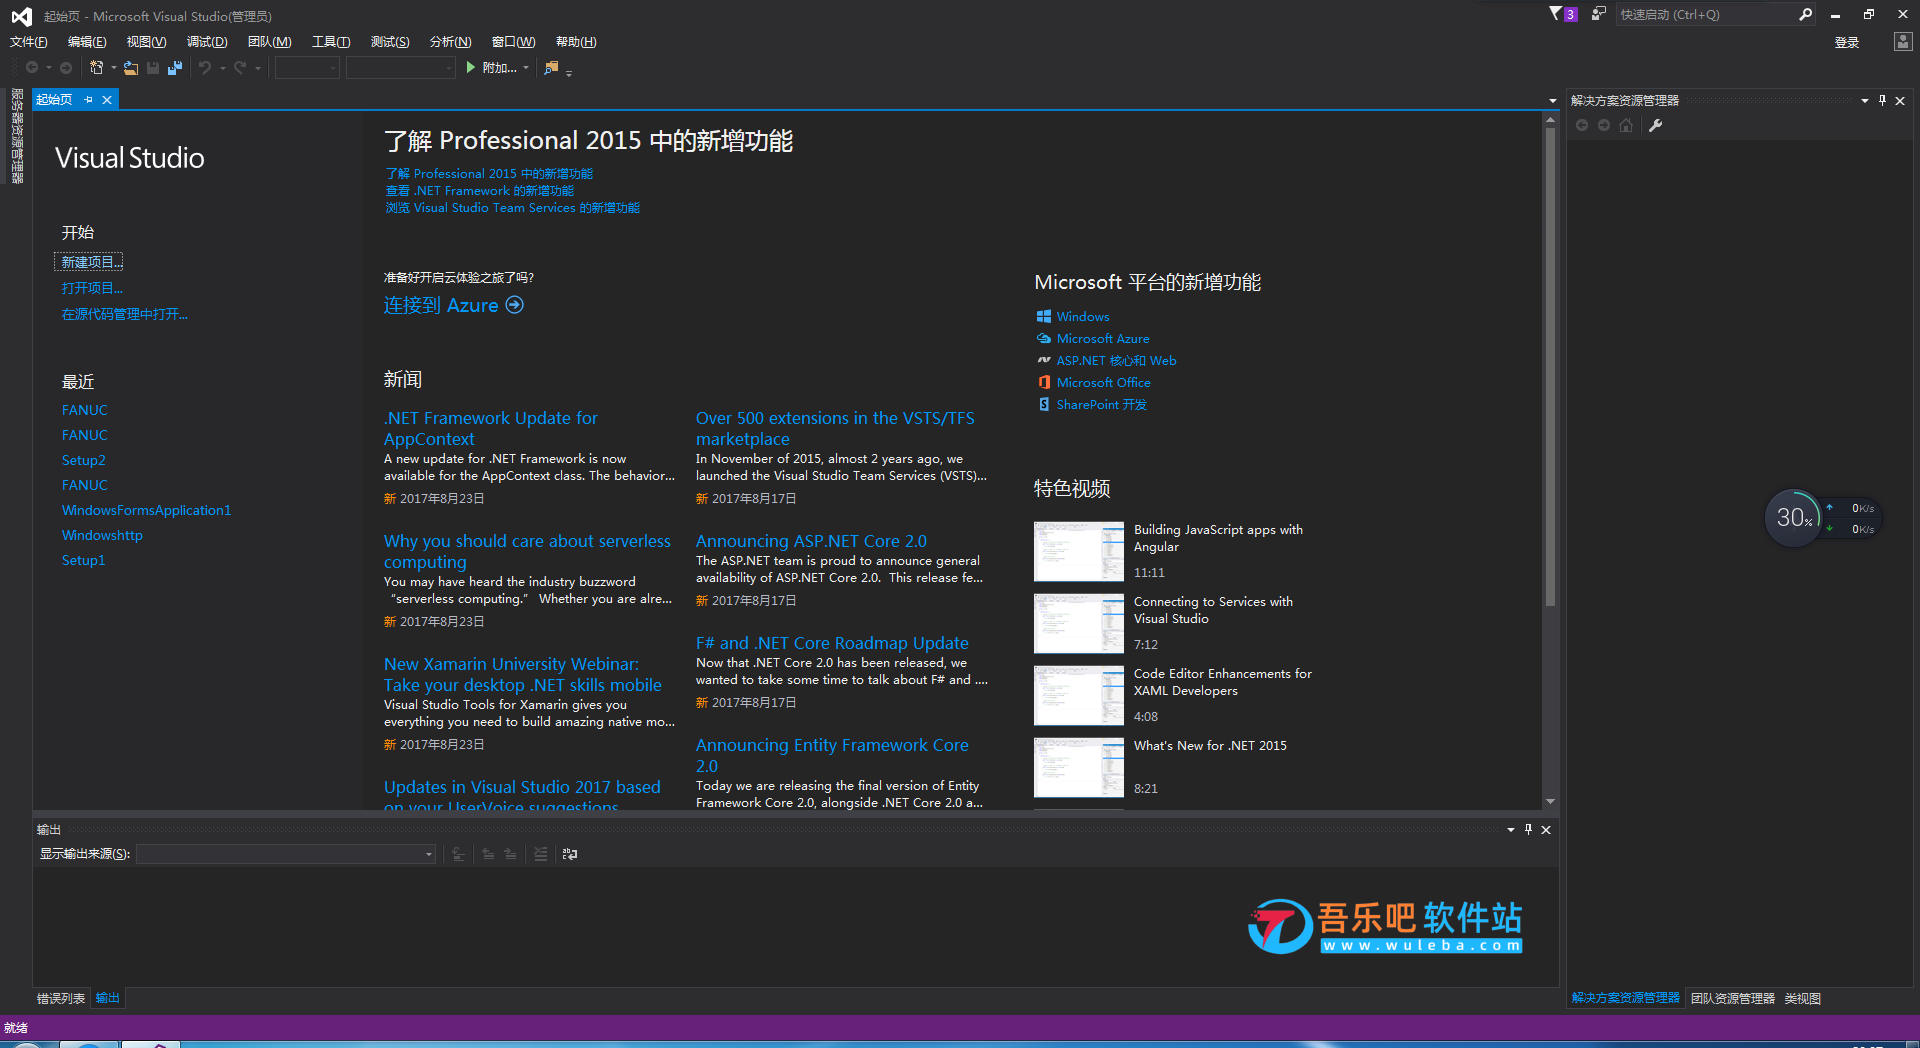The height and width of the screenshot is (1048, 1920).
Task: Click the start page scrollbar down arrow
Action: pyautogui.click(x=1550, y=801)
